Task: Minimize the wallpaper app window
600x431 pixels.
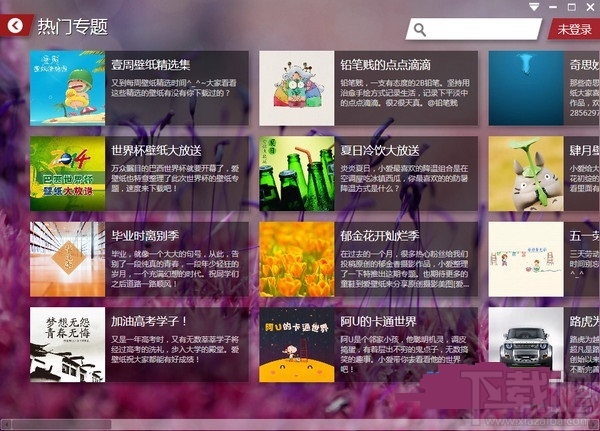Action: click(x=553, y=7)
